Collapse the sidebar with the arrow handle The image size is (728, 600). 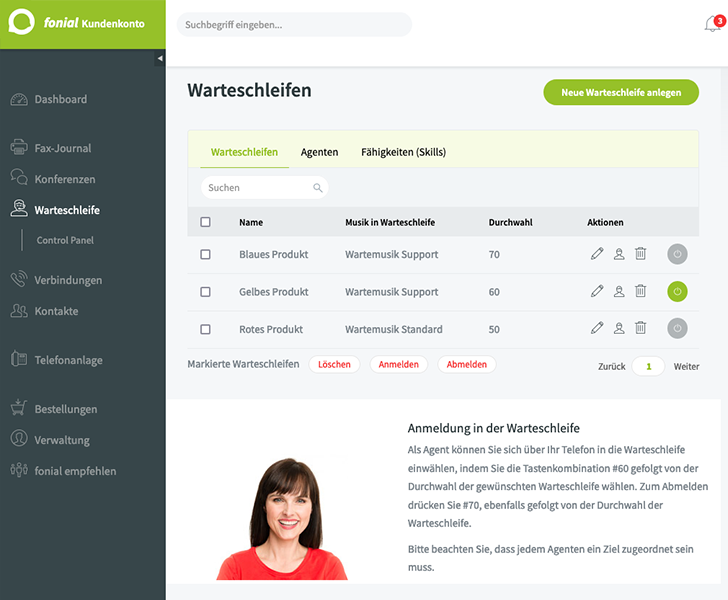pyautogui.click(x=160, y=59)
